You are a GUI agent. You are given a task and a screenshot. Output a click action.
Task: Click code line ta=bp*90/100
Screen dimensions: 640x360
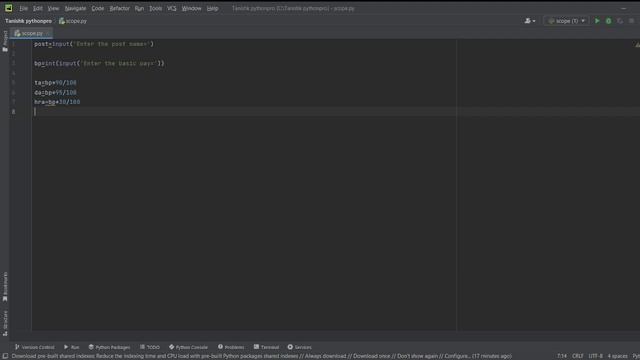(x=55, y=82)
